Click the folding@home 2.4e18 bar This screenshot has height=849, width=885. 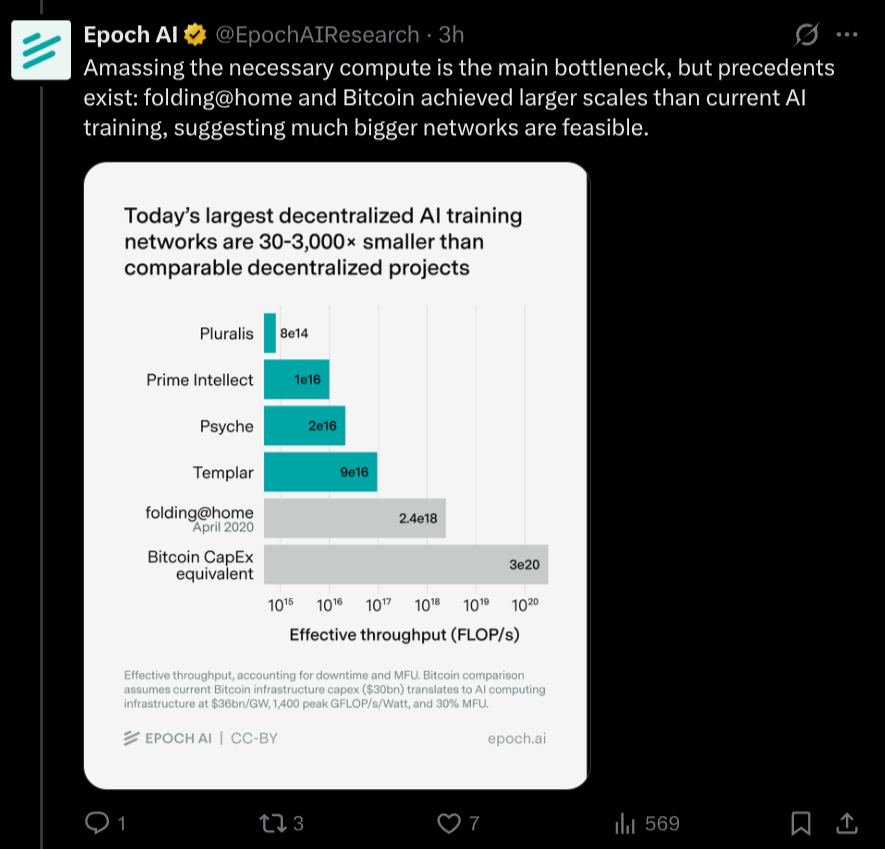tap(354, 518)
